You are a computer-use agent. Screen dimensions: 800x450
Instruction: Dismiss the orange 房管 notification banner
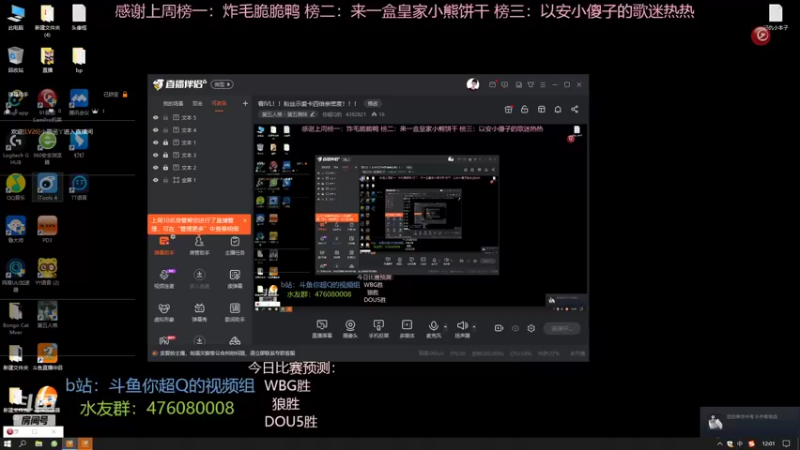(245, 220)
